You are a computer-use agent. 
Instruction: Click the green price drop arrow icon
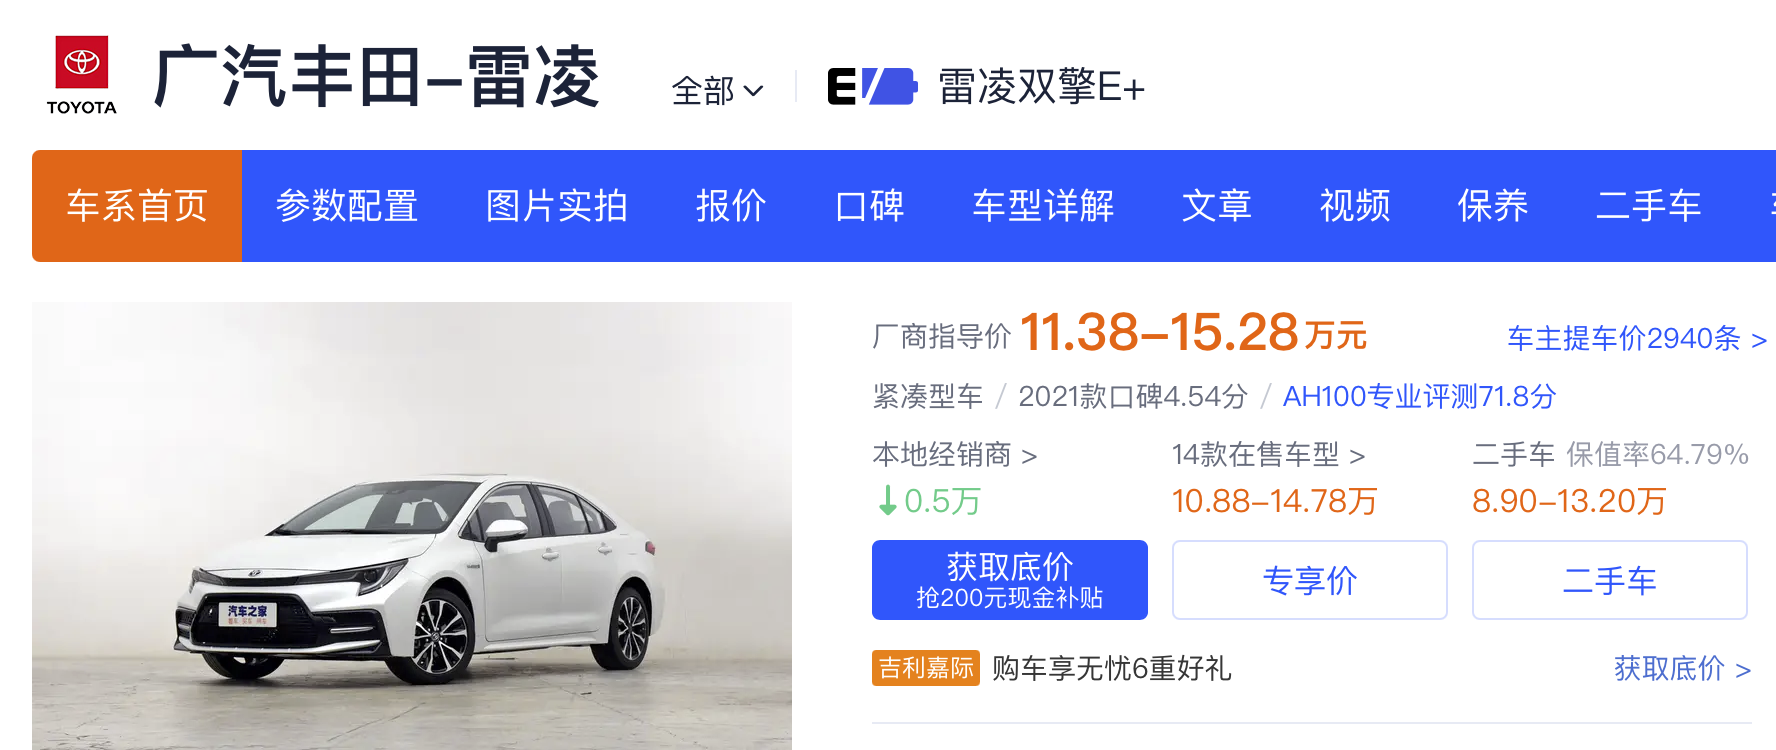(x=887, y=499)
